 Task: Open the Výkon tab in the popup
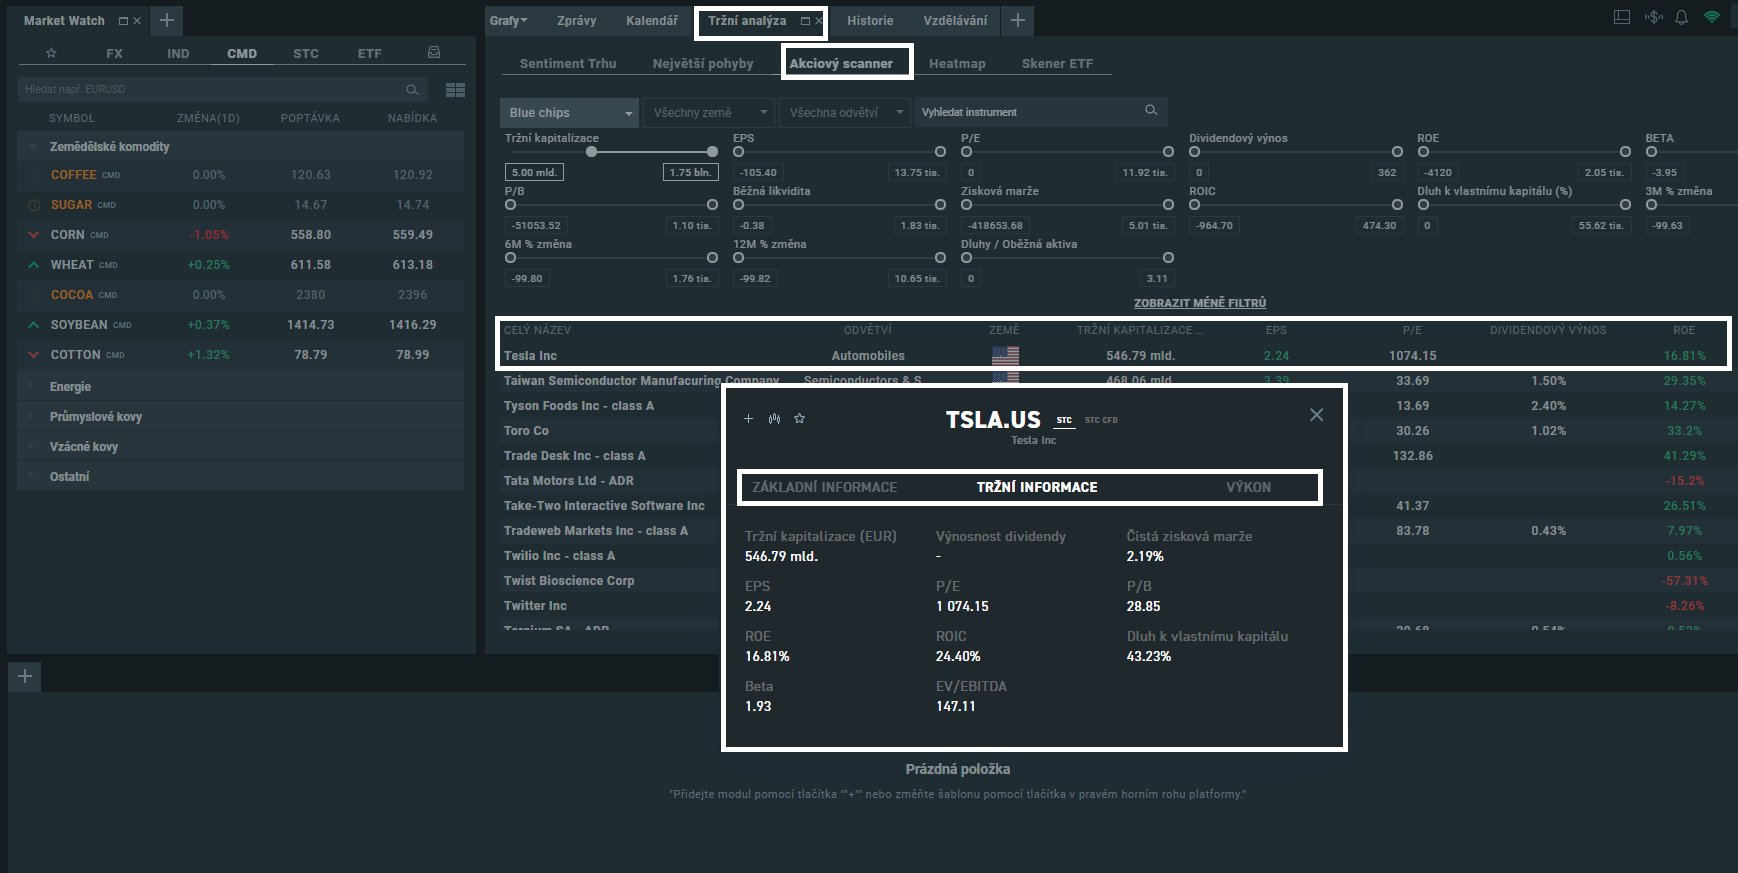[x=1248, y=487]
